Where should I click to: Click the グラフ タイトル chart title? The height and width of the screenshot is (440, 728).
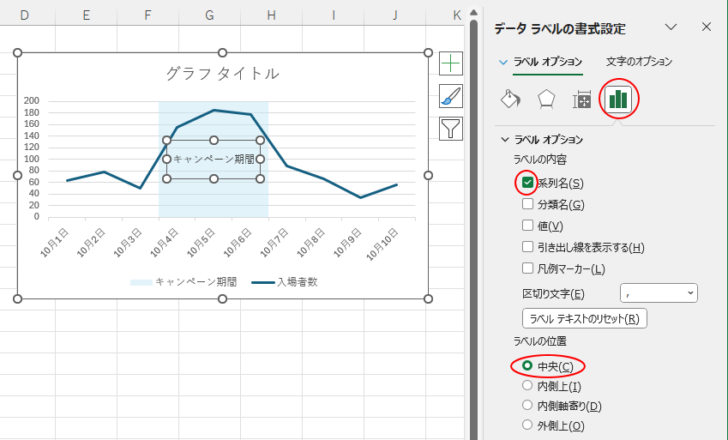[x=222, y=73]
